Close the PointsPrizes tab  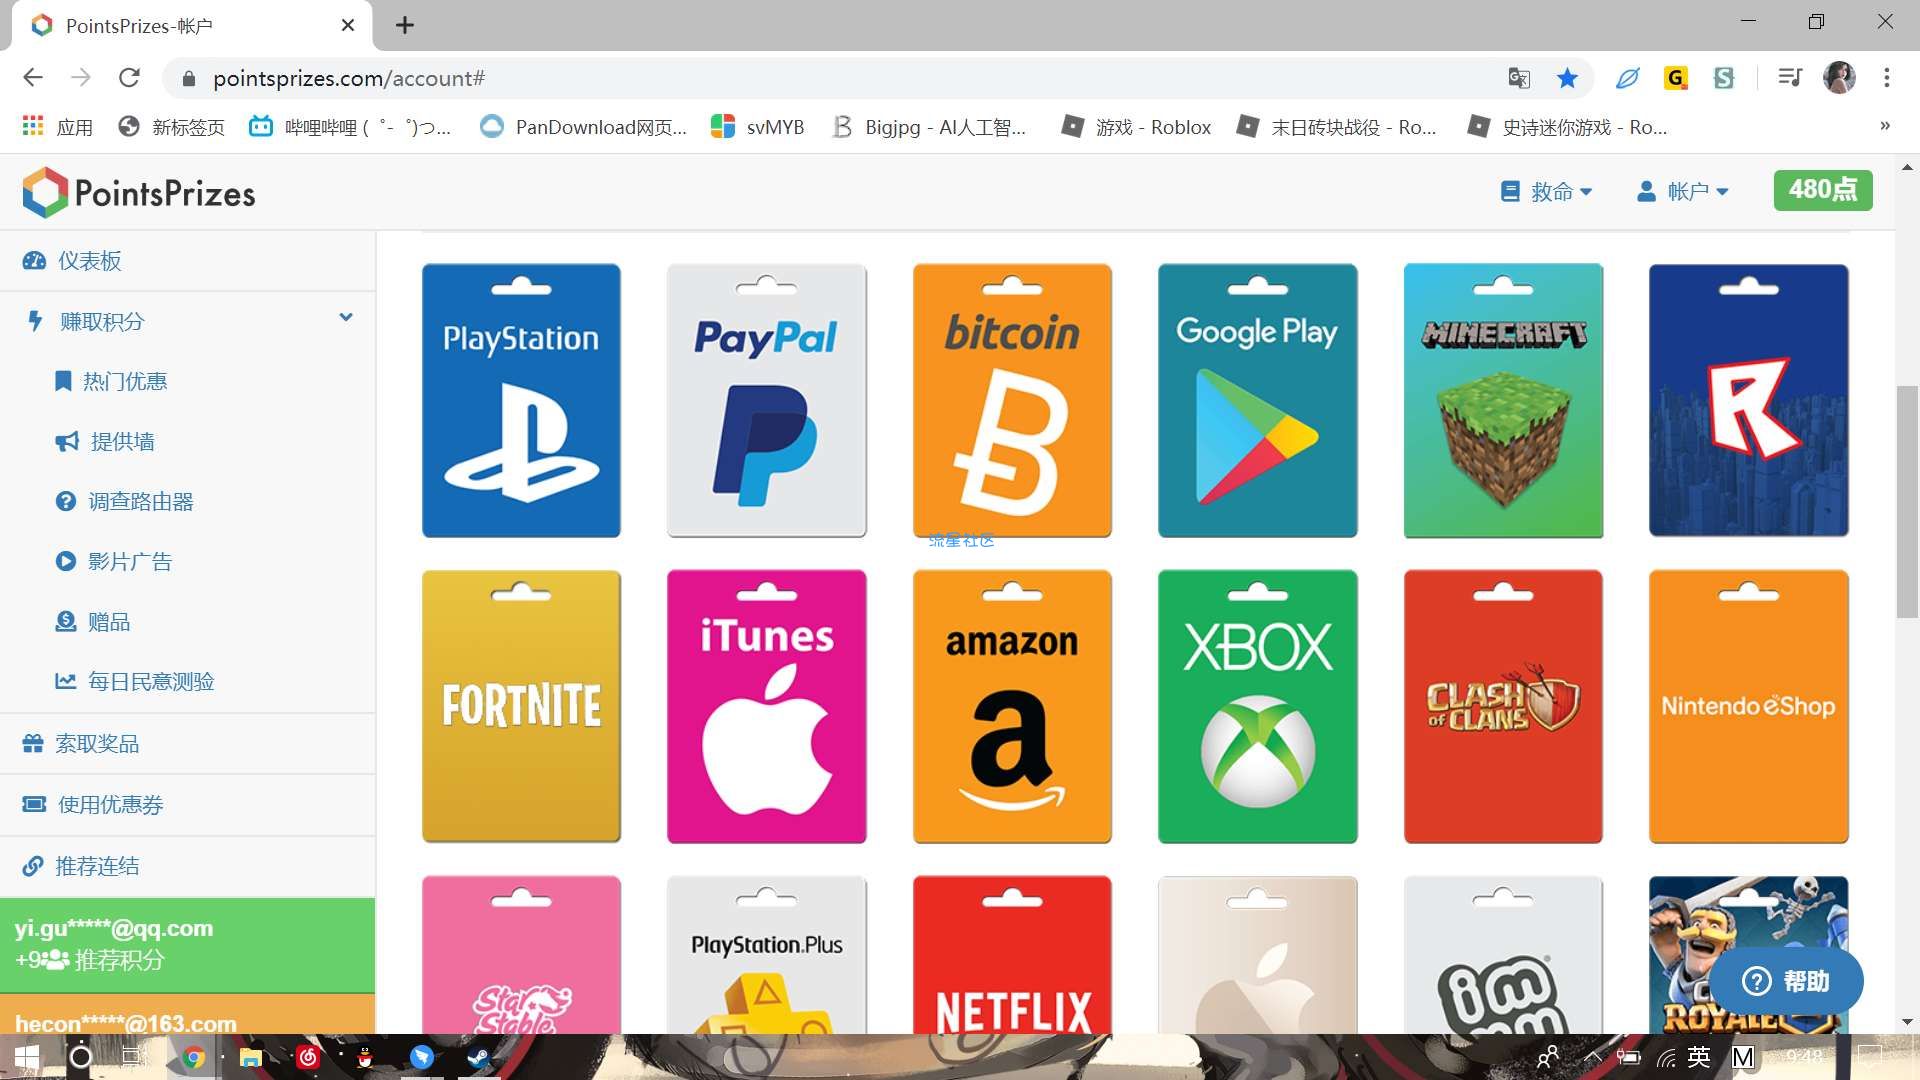point(348,25)
